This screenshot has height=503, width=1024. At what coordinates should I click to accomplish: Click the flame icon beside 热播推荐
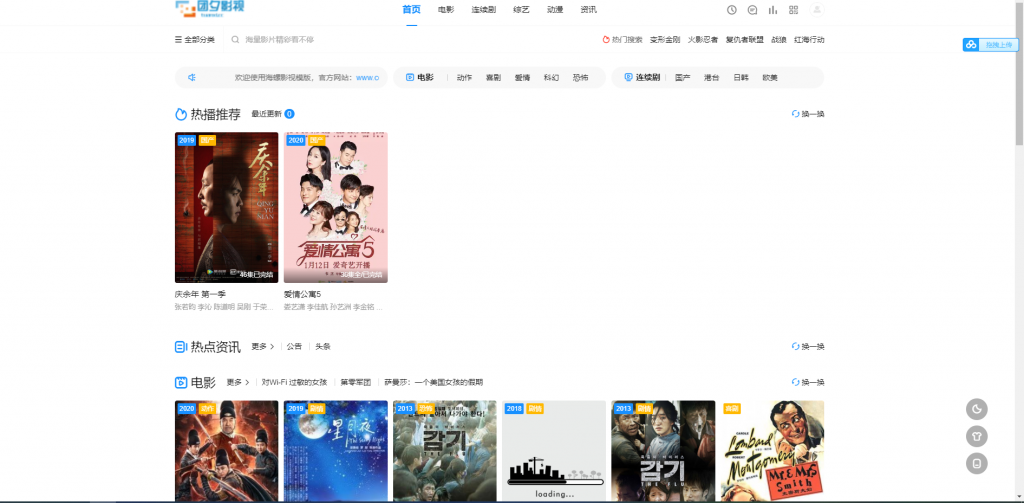[181, 114]
